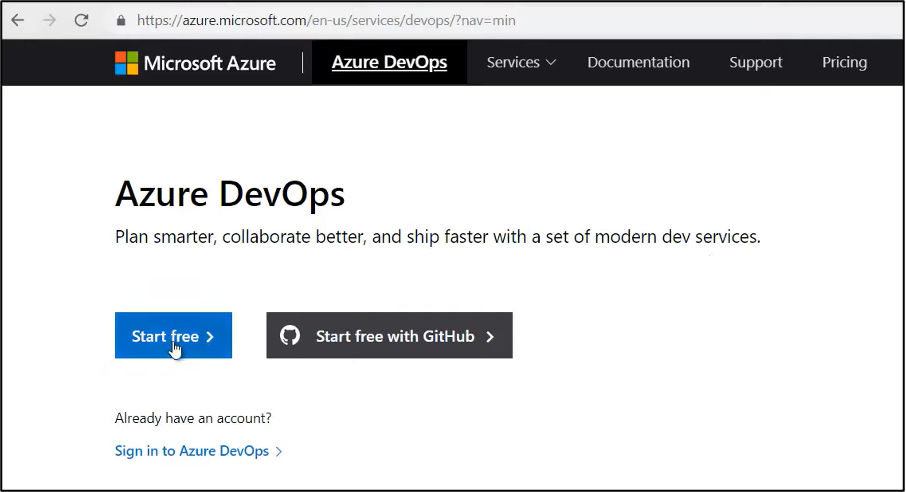This screenshot has height=492, width=906.
Task: Click arrow on Start free with GitHub
Action: pyautogui.click(x=490, y=336)
